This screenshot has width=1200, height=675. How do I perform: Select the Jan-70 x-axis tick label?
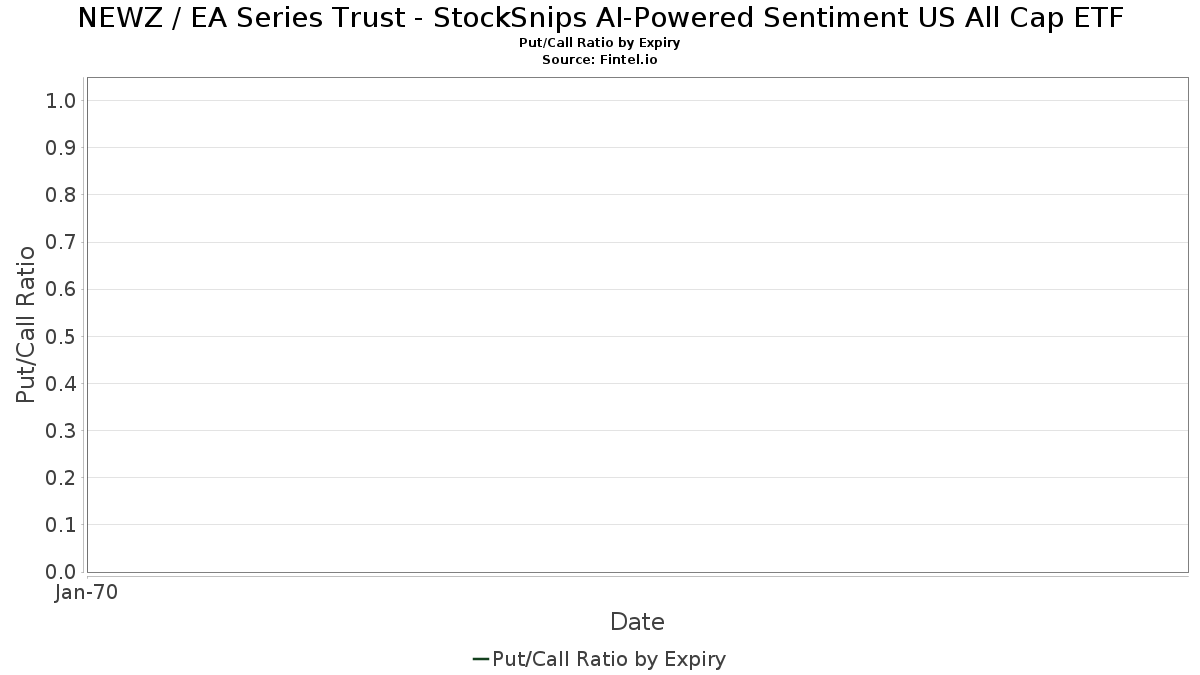coord(87,593)
